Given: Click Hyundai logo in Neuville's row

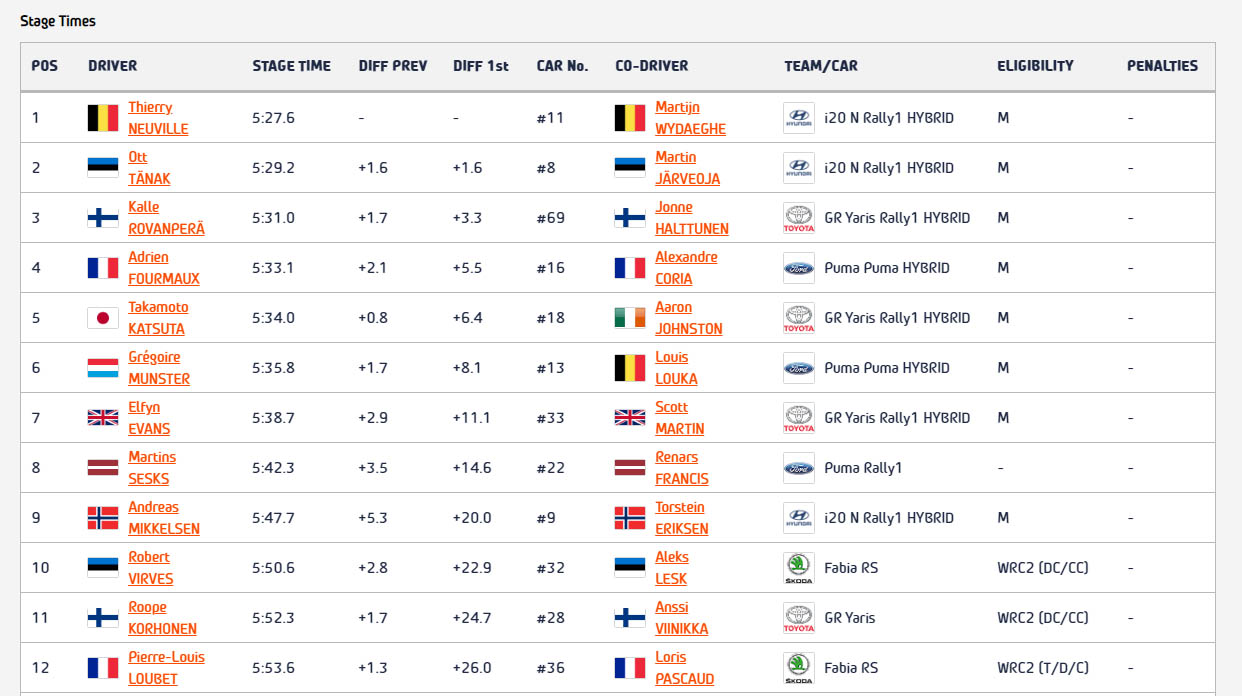Looking at the screenshot, I should (x=798, y=118).
